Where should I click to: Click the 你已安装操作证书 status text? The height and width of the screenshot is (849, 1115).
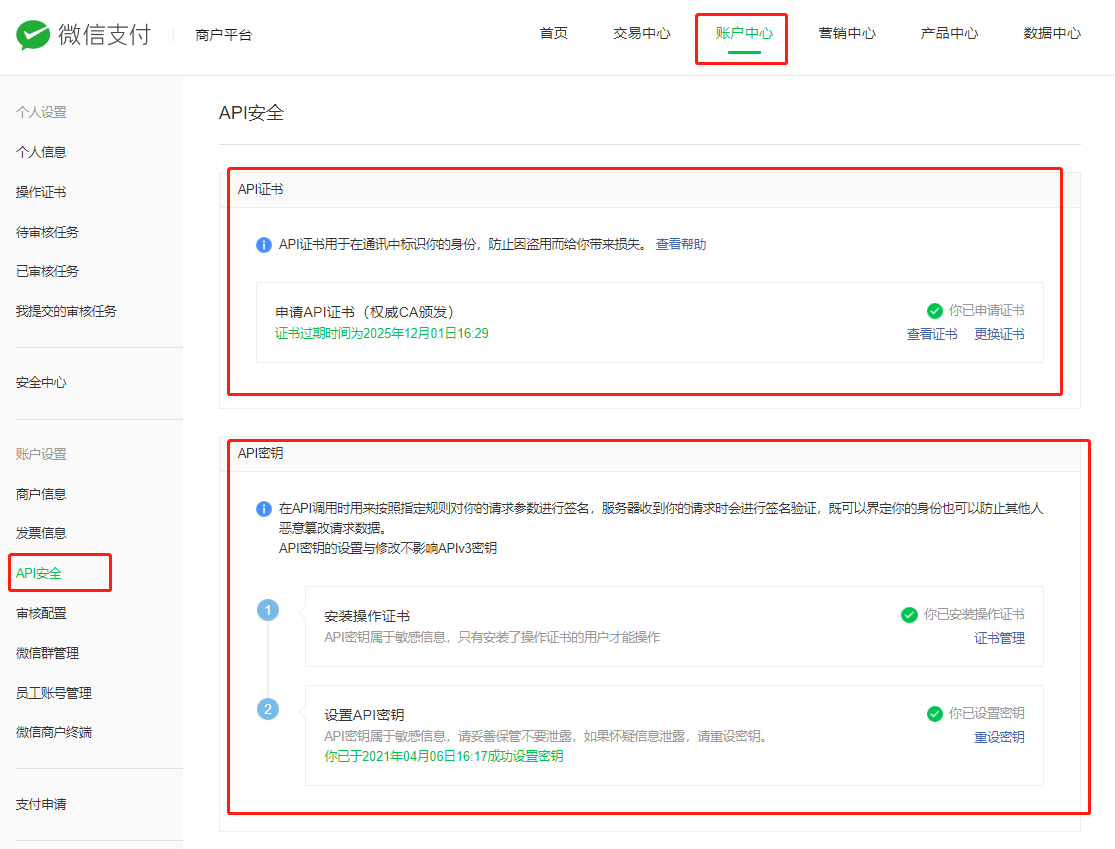pyautogui.click(x=974, y=614)
